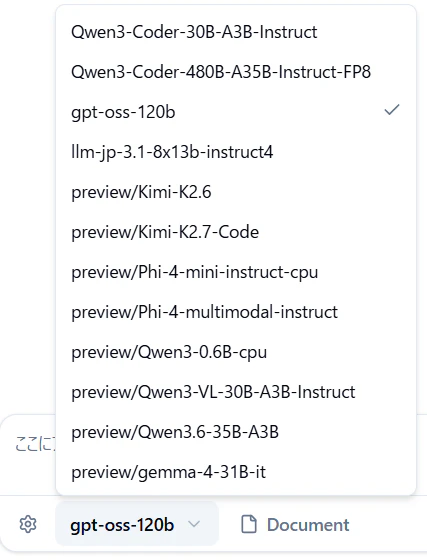The height and width of the screenshot is (560, 427).
Task: Pick preview/Phi-4-multimodal-instruct option
Action: point(236,312)
